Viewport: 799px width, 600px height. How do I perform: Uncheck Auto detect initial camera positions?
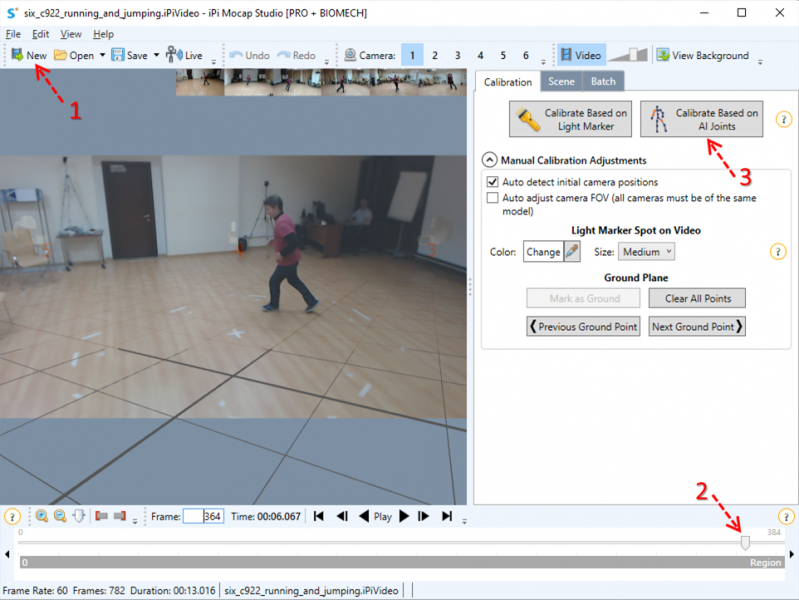[492, 182]
